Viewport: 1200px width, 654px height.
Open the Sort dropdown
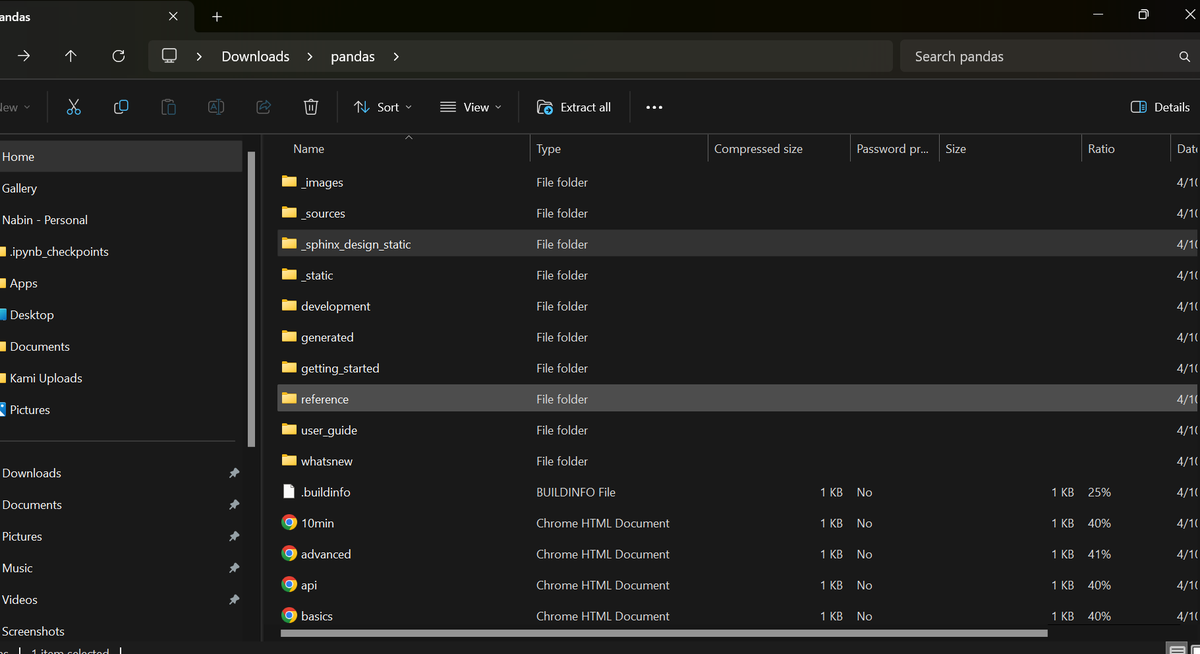pos(383,107)
